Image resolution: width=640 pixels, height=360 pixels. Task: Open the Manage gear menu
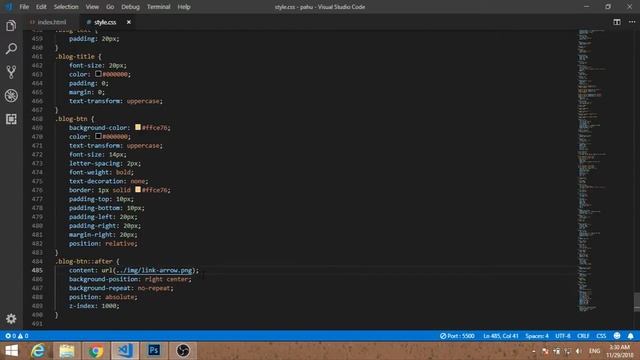pyautogui.click(x=11, y=318)
